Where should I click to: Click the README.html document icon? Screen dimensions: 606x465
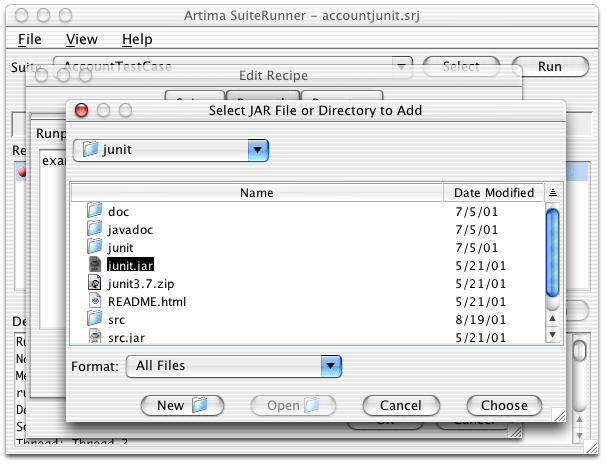[x=95, y=301]
